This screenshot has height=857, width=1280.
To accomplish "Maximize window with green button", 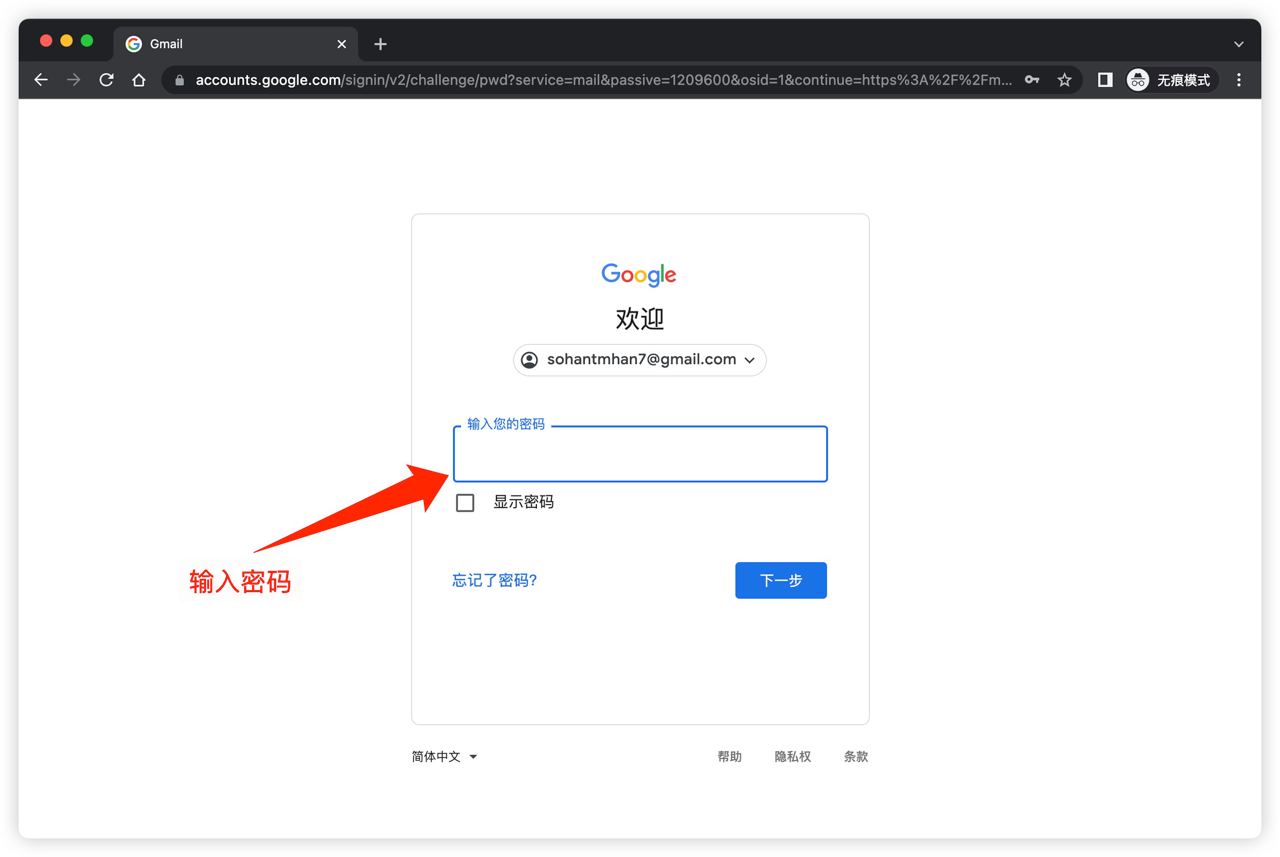I will tap(87, 41).
